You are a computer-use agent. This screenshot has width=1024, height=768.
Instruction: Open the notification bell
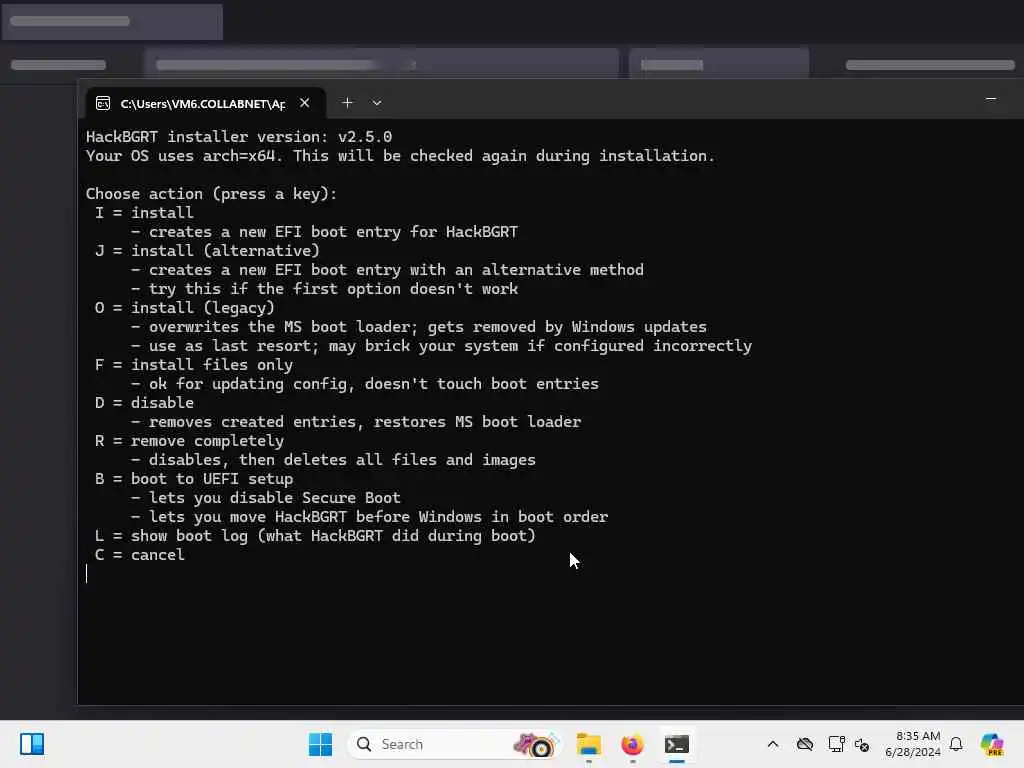pos(955,744)
